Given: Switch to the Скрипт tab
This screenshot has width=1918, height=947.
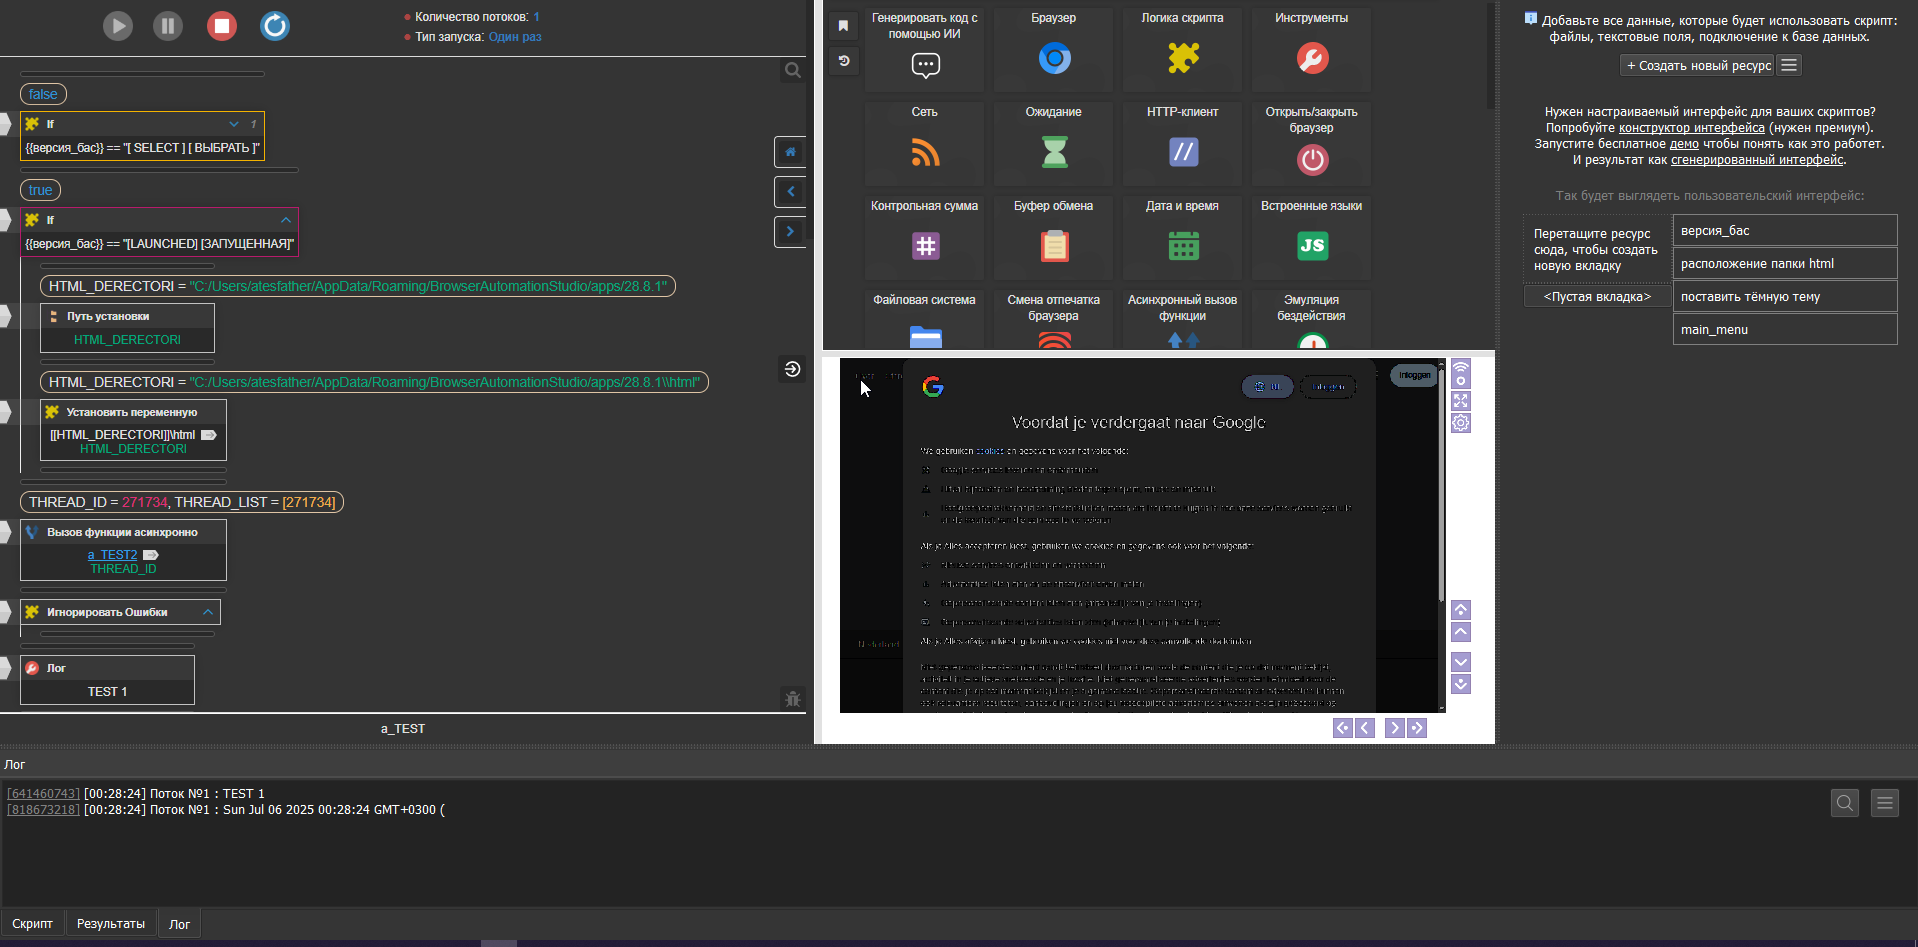Looking at the screenshot, I should [32, 924].
